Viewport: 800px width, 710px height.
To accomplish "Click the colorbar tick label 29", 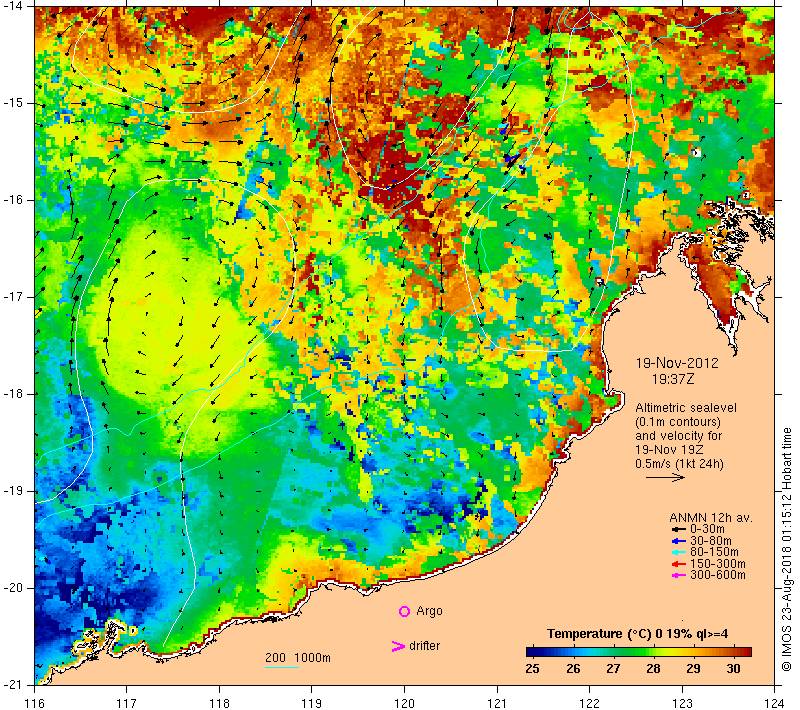I will coord(693,669).
